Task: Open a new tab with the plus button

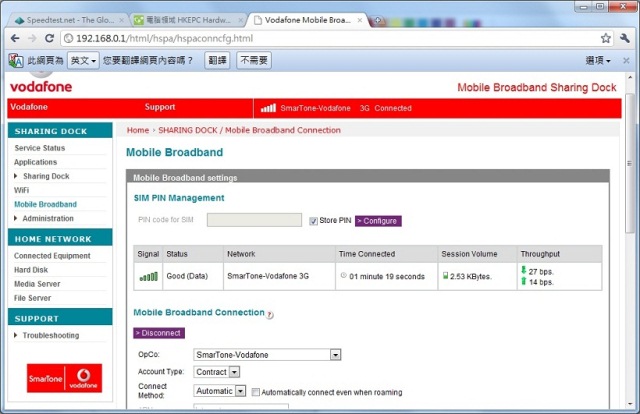Action: point(378,20)
